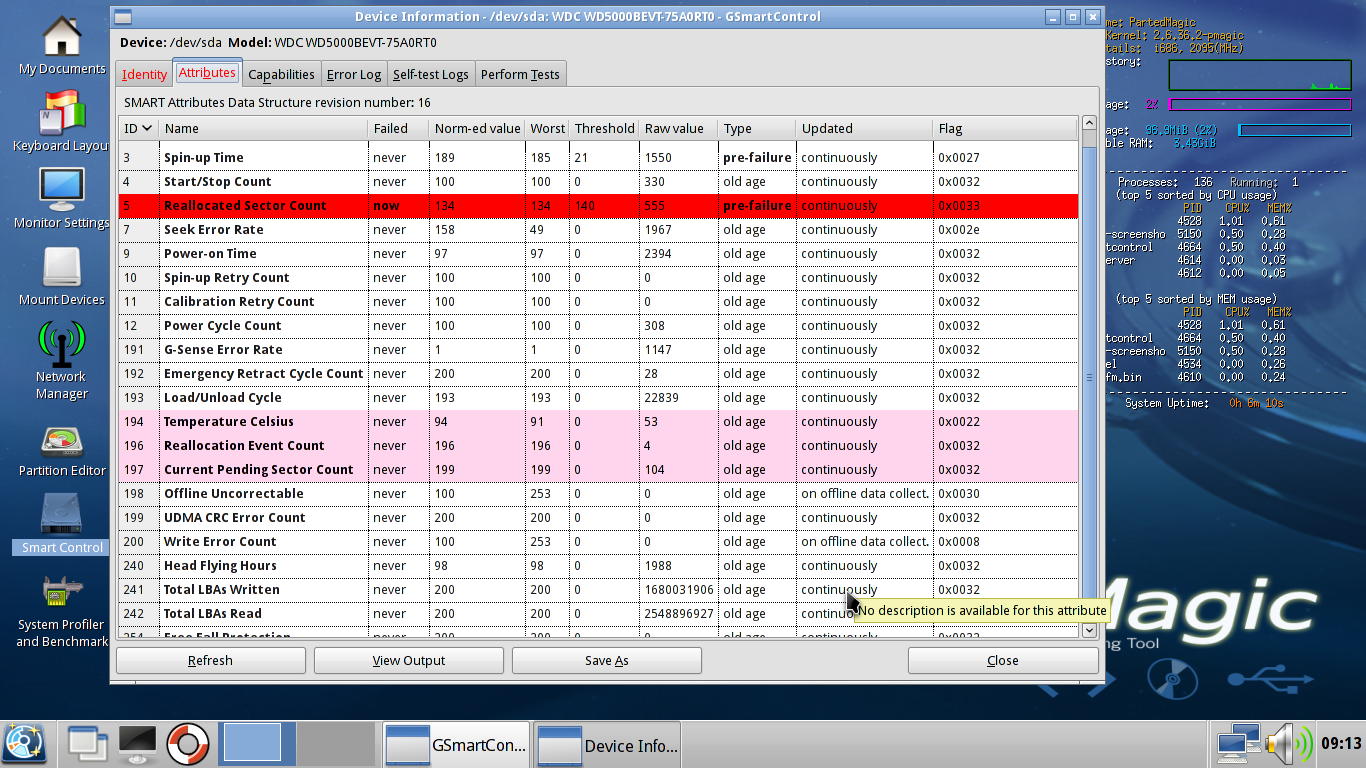Select the Smart Control desktop icon
This screenshot has height=768, width=1366.
pos(61,524)
